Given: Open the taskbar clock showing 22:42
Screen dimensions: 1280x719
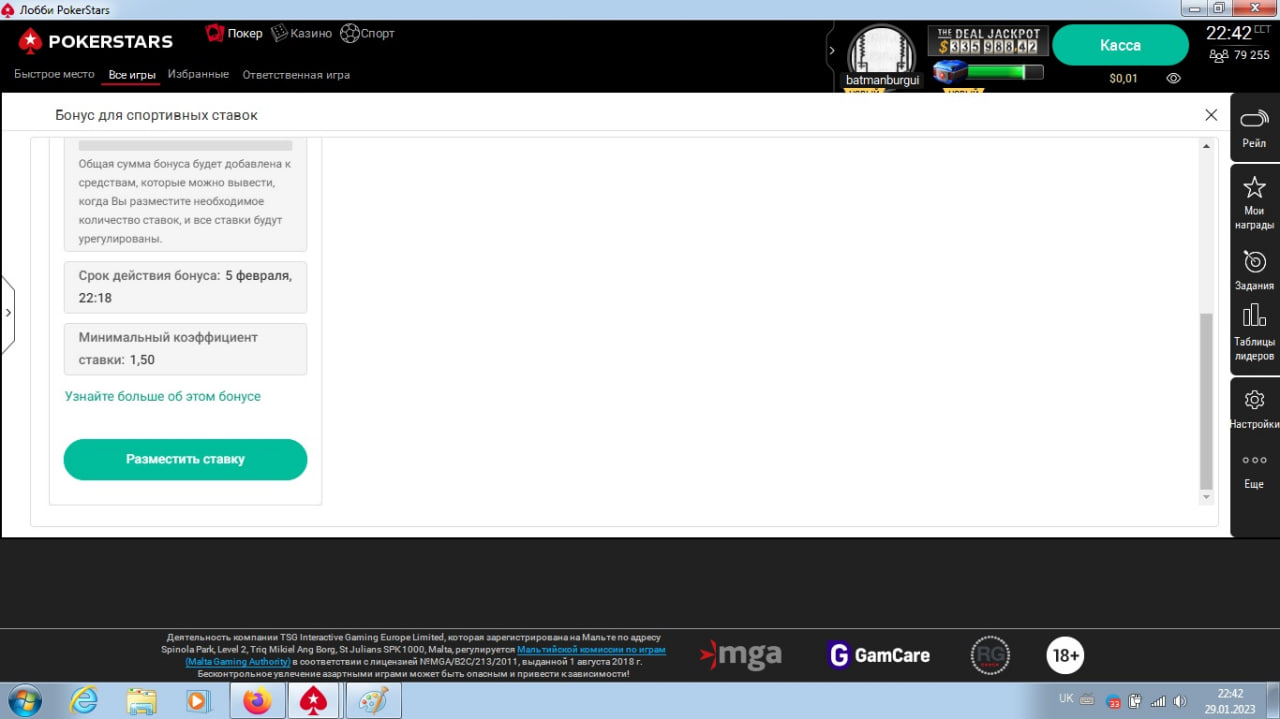Looking at the screenshot, I should [1230, 701].
